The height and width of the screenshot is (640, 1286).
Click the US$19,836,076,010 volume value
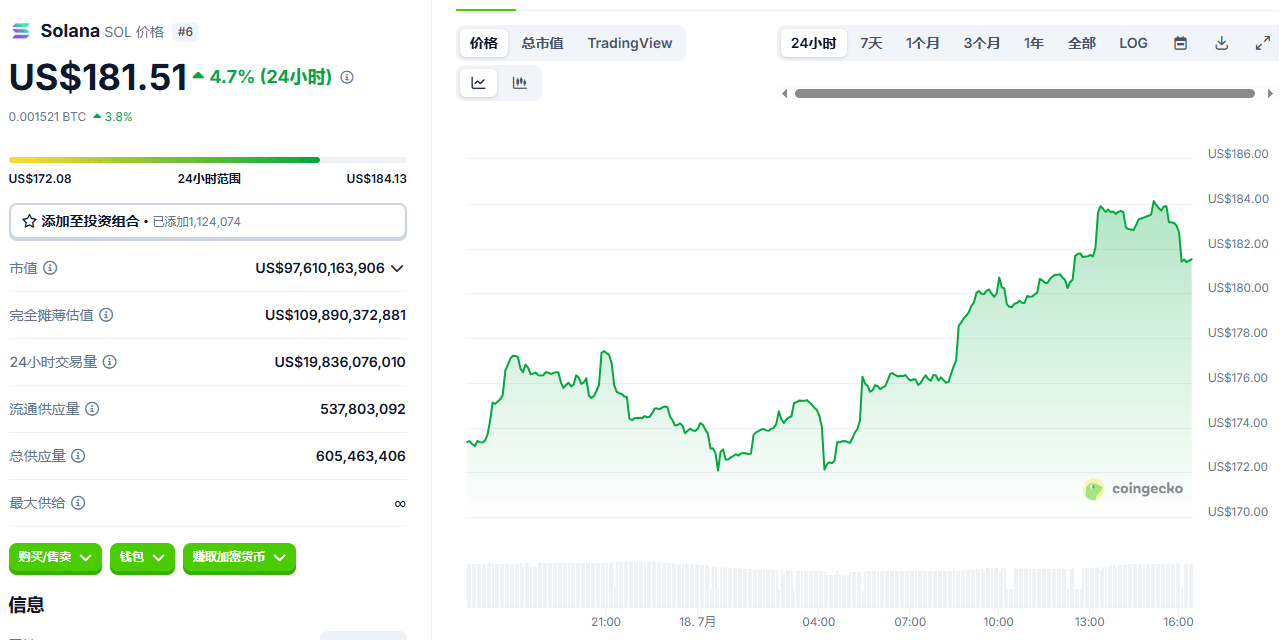[341, 362]
